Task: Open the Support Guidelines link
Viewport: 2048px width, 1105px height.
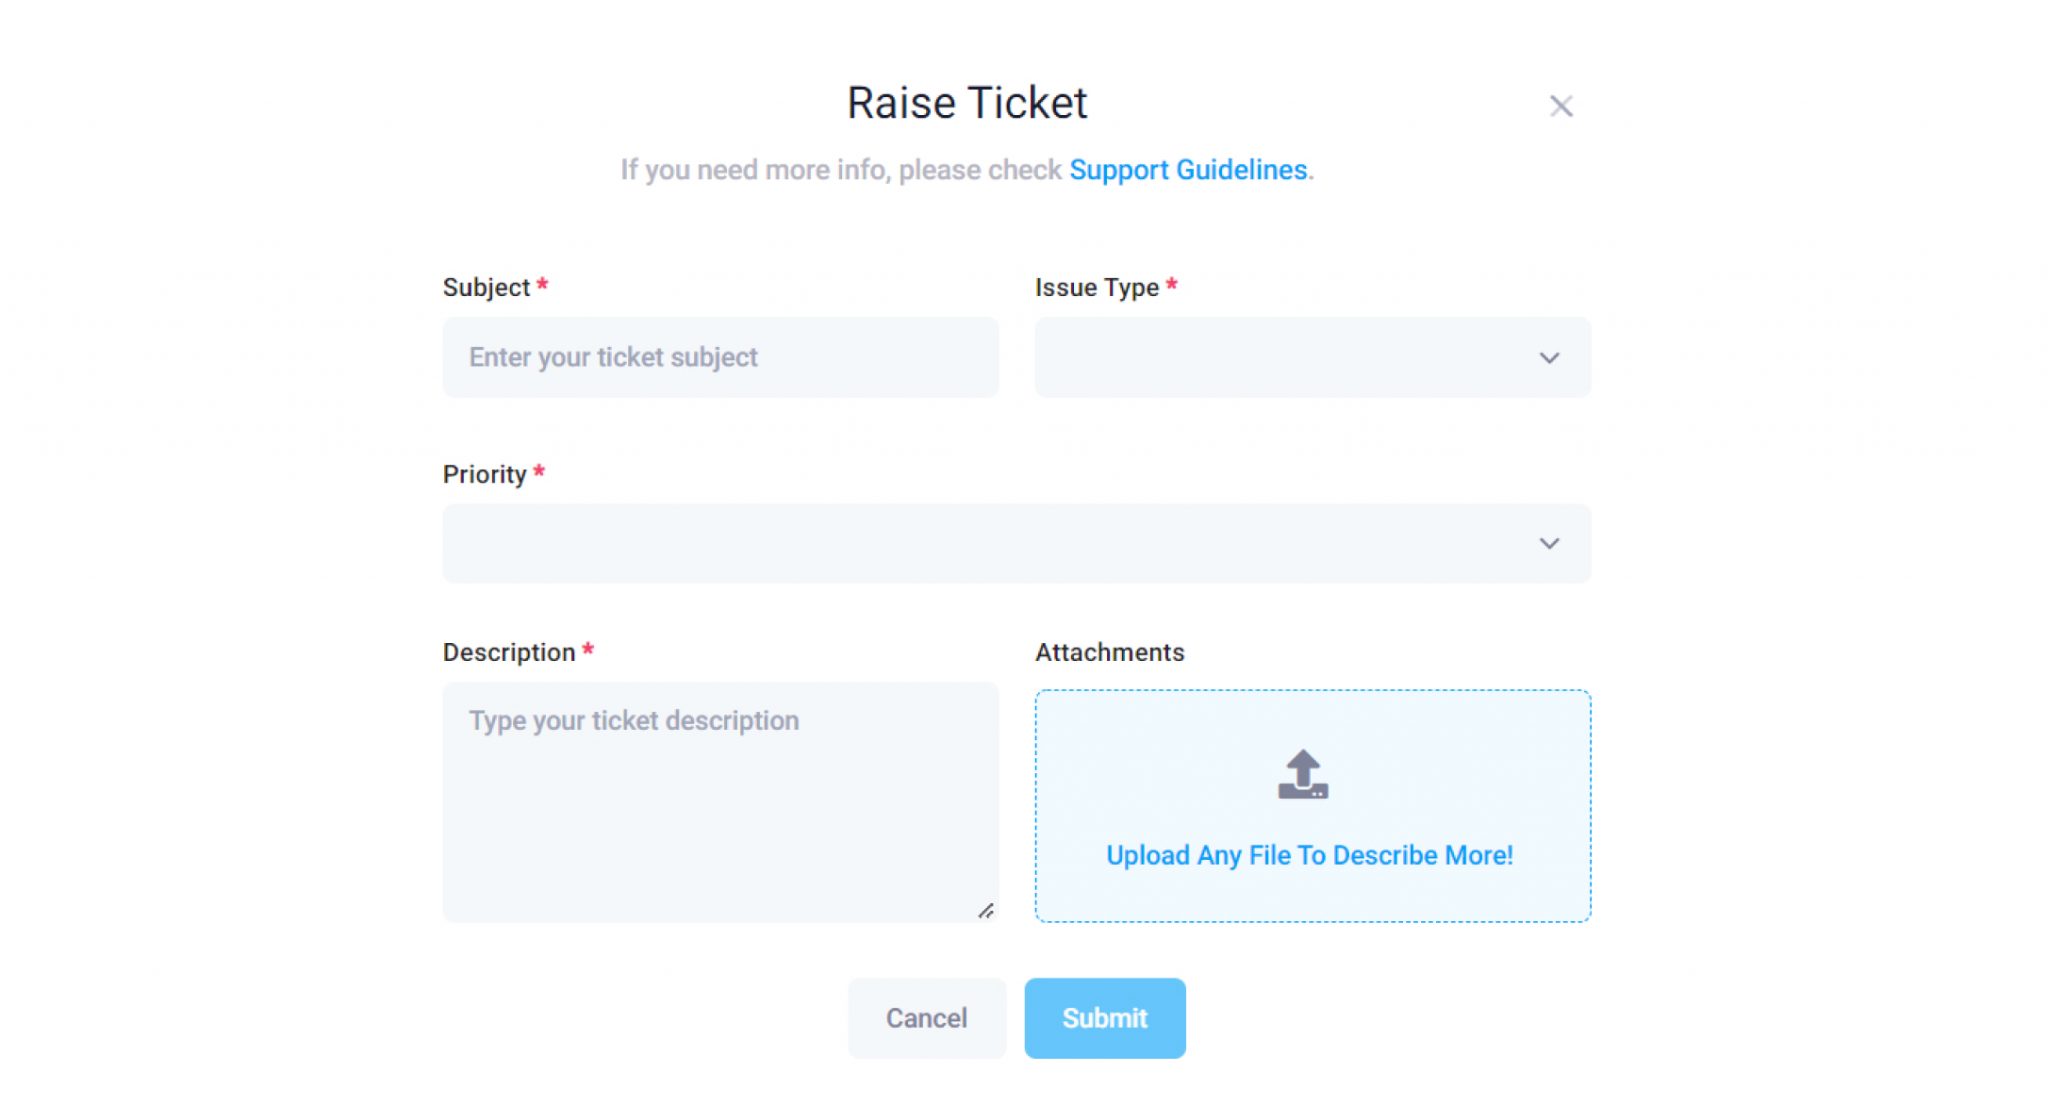Action: coord(1188,170)
